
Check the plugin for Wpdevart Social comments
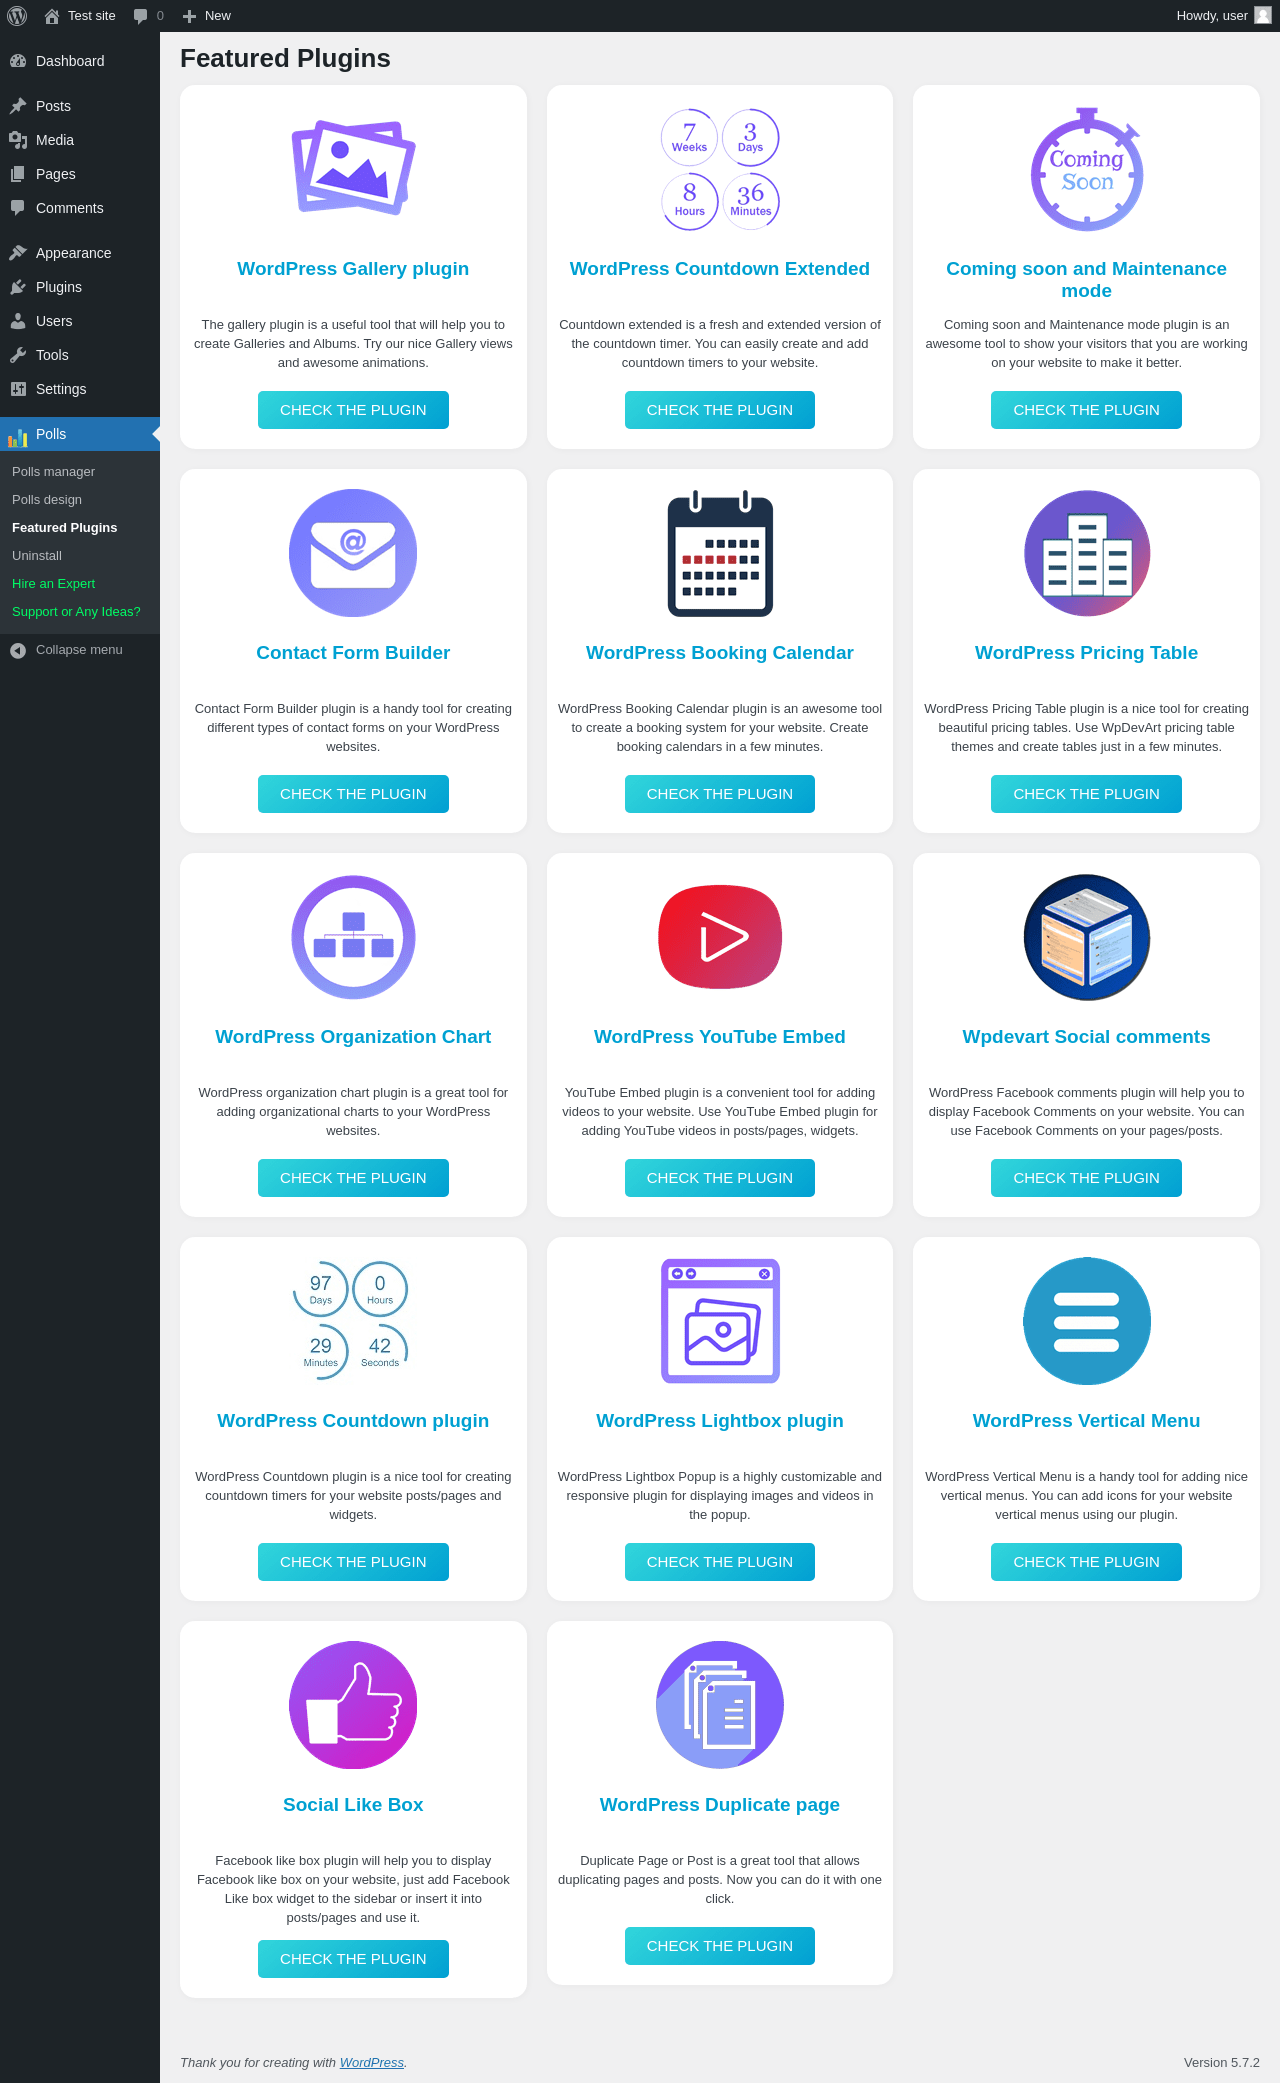point(1087,1178)
